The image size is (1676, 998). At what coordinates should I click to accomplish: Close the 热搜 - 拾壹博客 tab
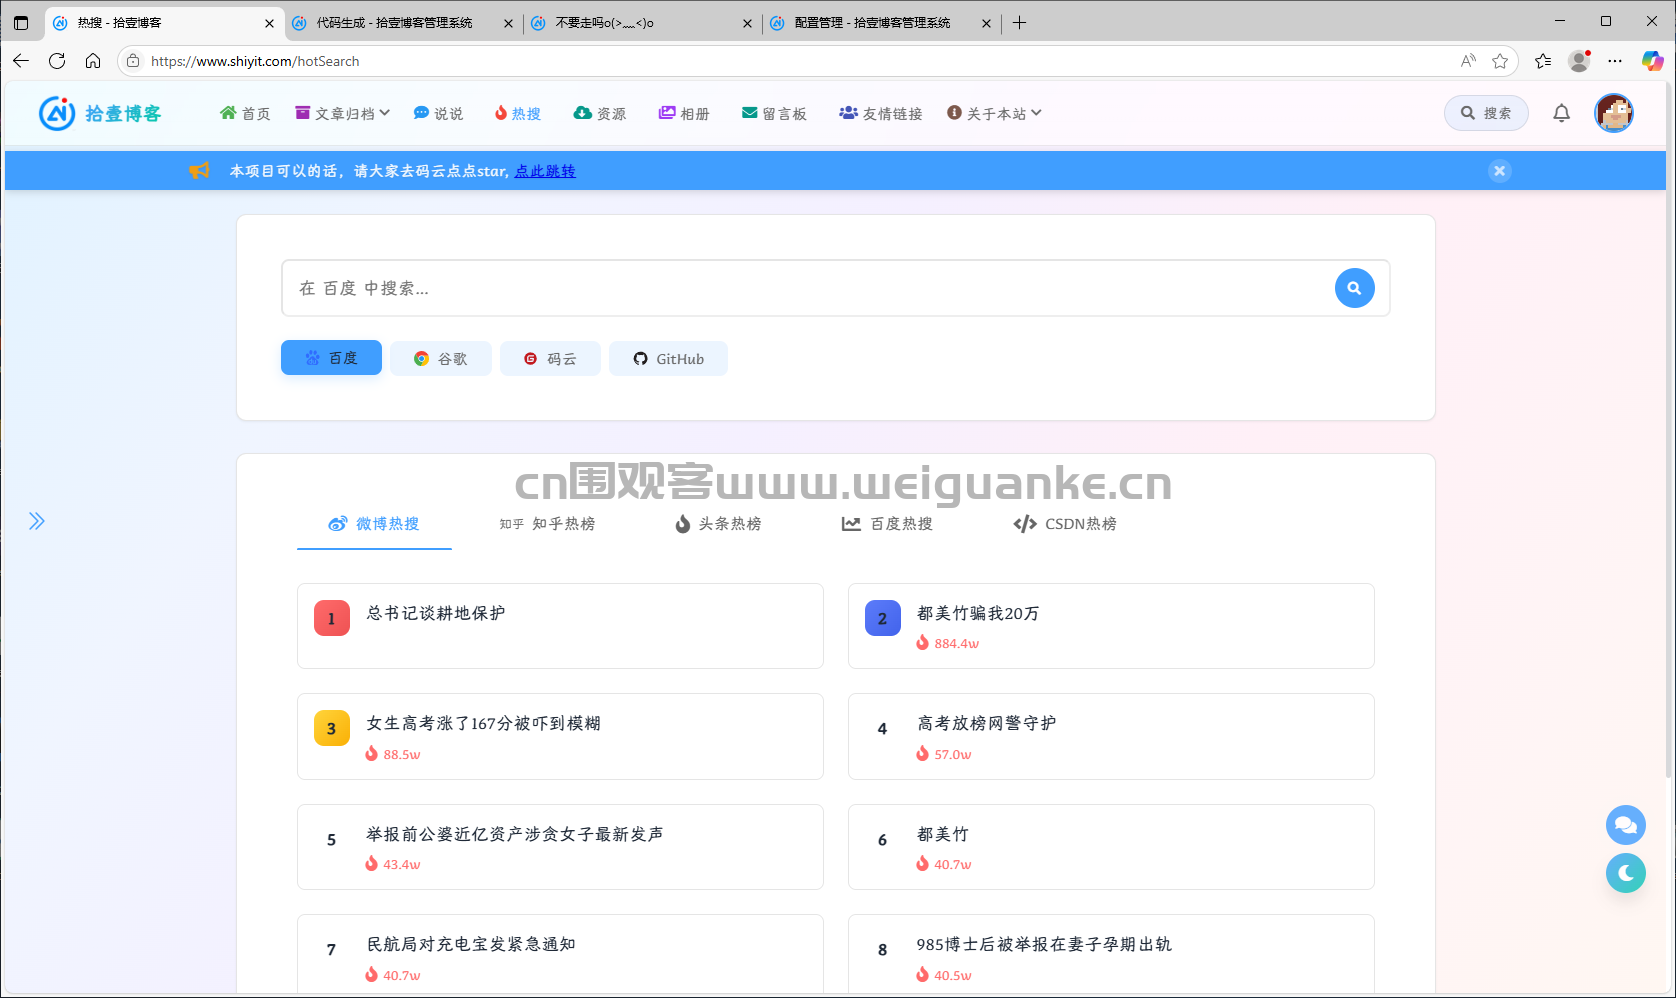(269, 23)
